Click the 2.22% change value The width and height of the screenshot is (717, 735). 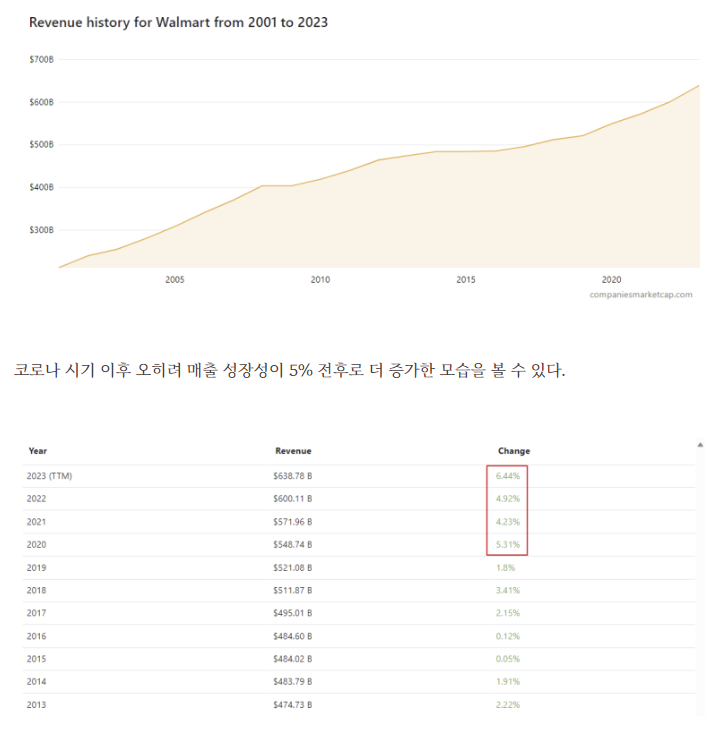508,705
